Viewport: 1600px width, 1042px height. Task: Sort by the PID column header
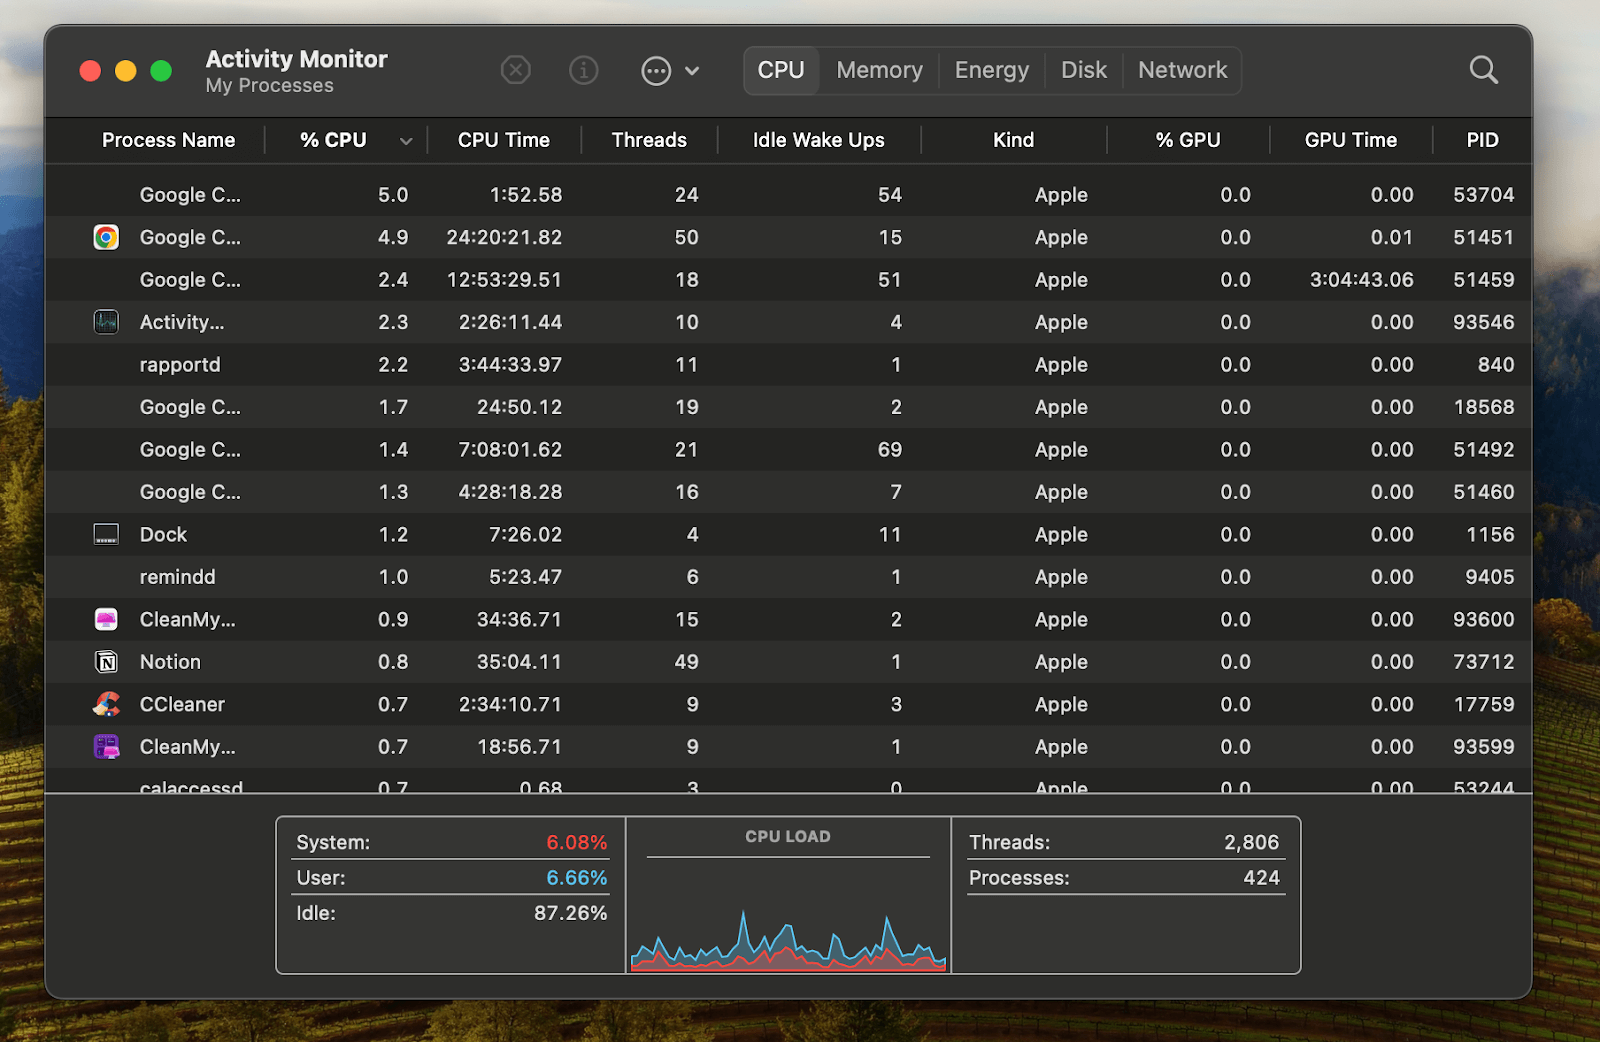coord(1481,140)
